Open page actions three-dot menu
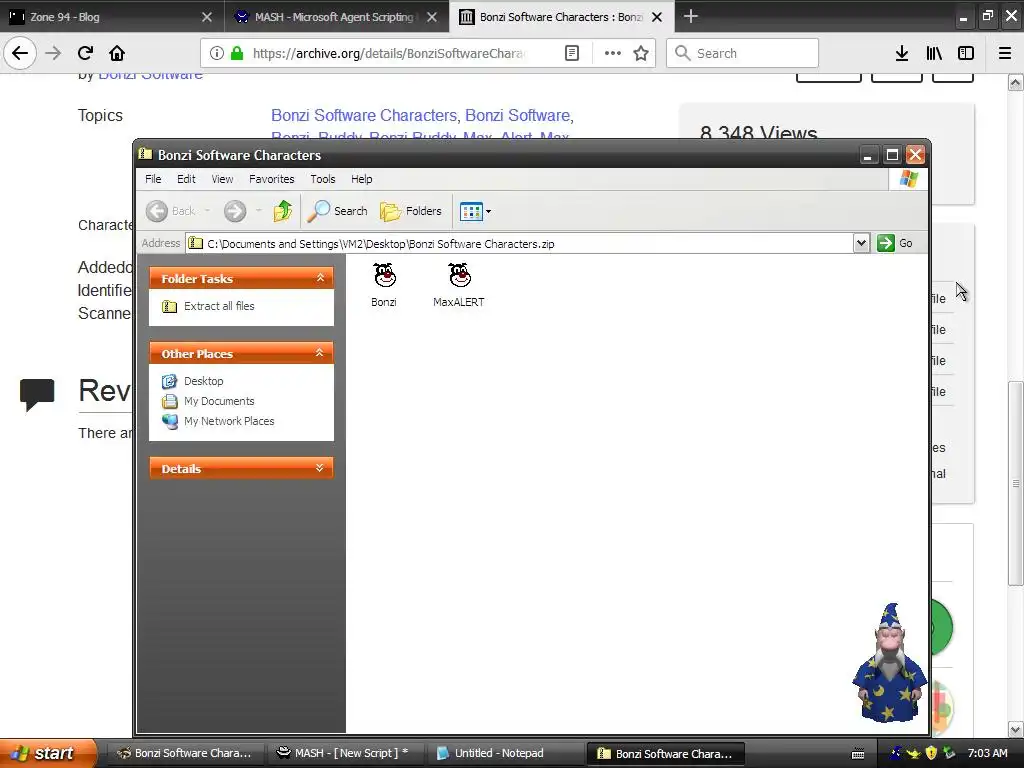The image size is (1024, 768). (x=613, y=54)
